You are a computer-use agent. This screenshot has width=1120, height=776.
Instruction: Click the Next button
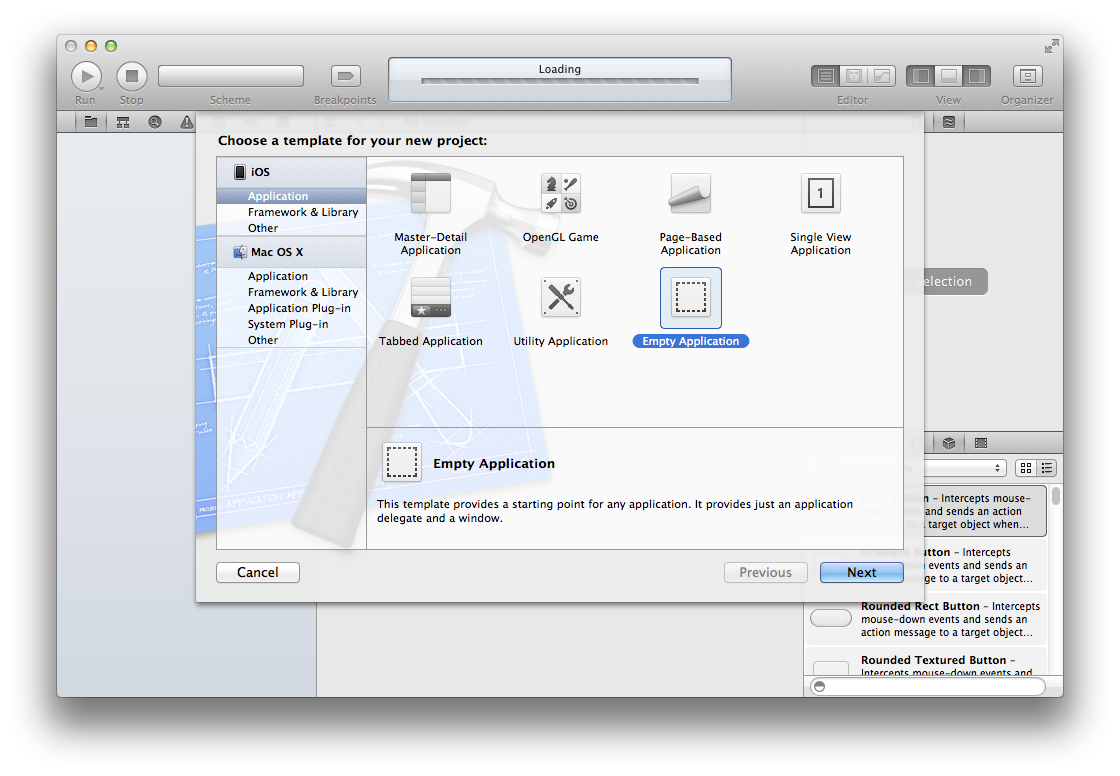861,573
